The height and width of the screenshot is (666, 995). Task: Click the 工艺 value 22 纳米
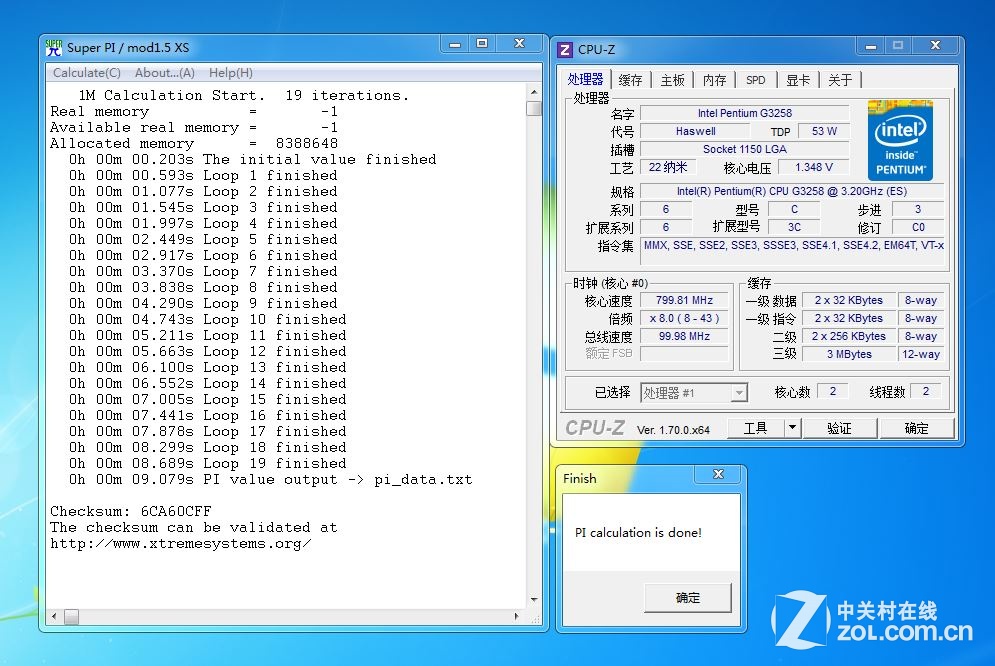coord(668,167)
